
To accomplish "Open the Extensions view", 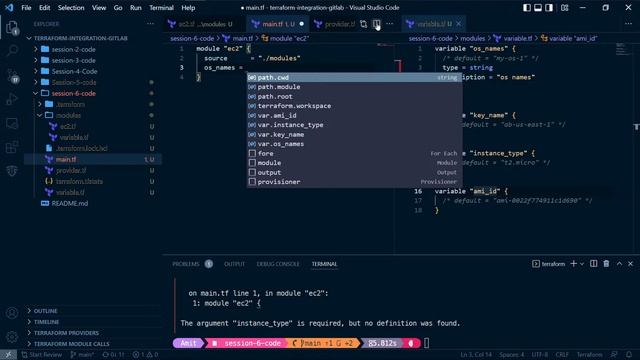I will 12,147.
